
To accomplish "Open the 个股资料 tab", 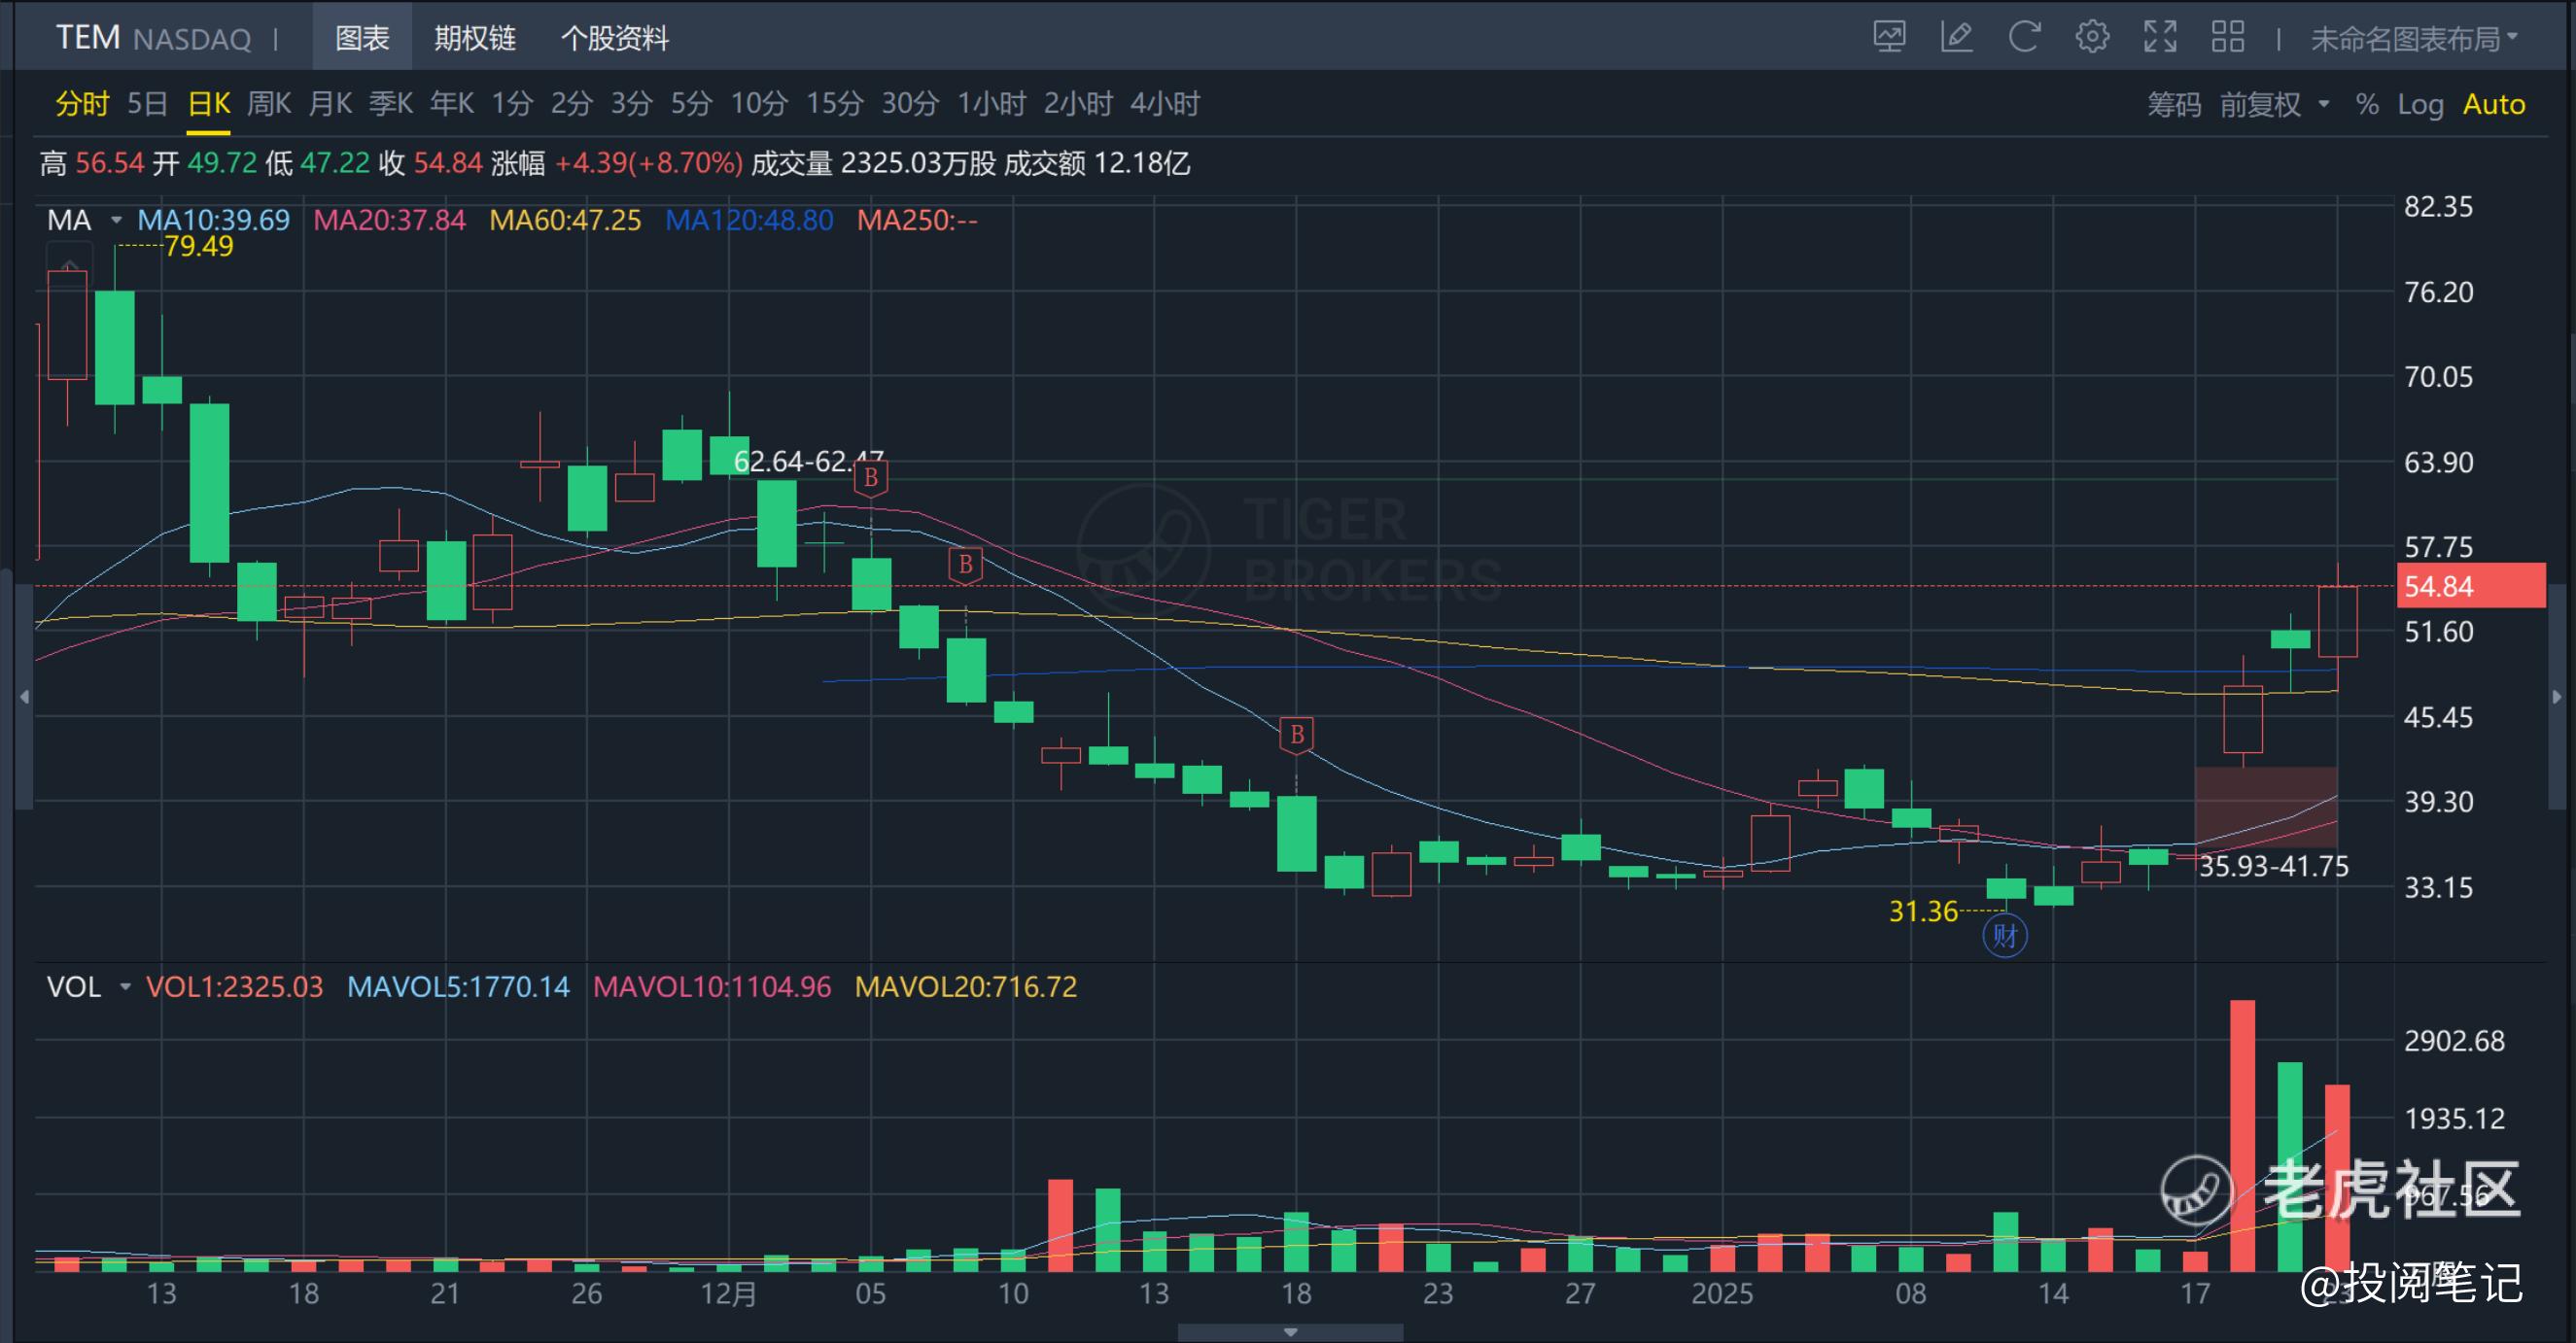I will 614,38.
